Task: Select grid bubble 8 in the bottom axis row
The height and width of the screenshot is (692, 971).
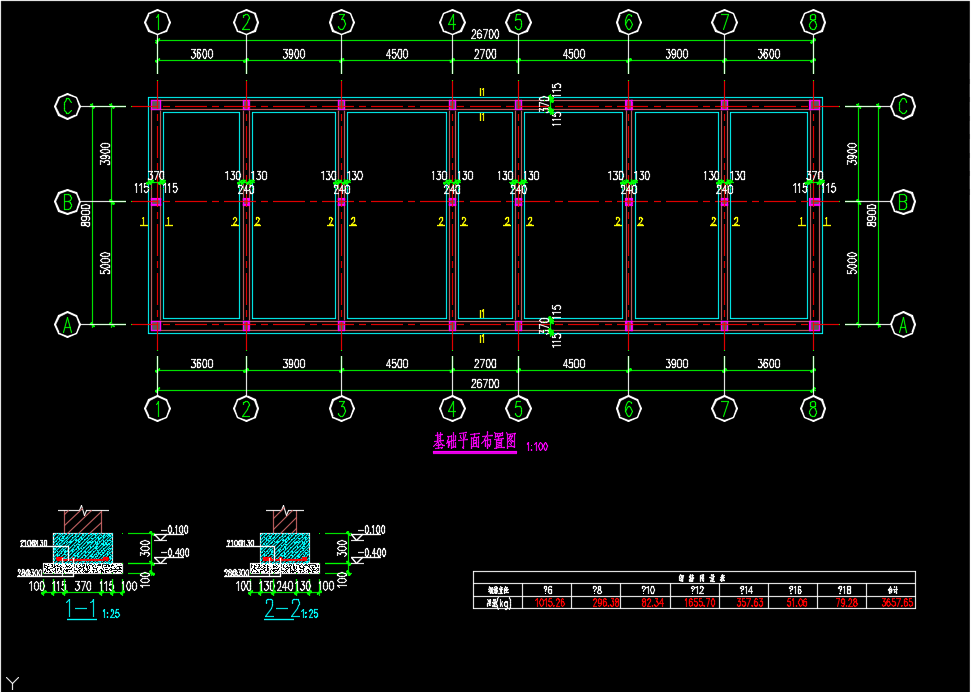Action: point(813,408)
